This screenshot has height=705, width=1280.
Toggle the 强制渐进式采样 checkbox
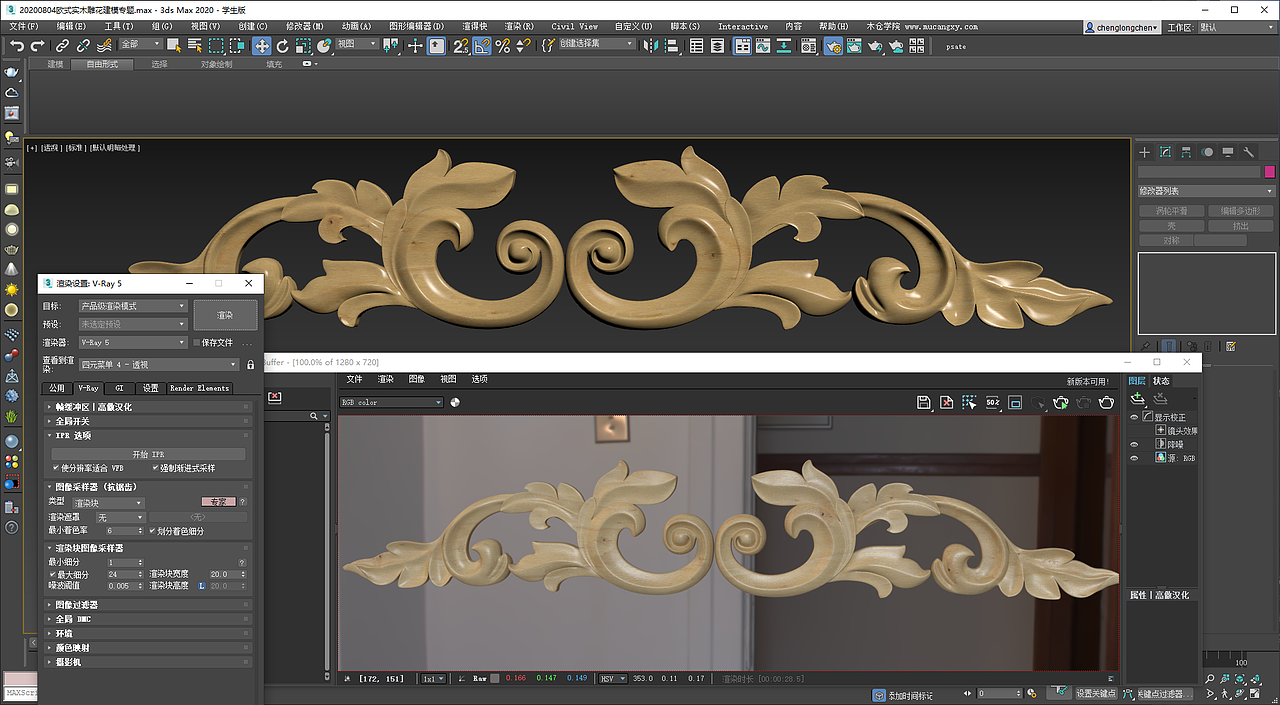coord(155,468)
